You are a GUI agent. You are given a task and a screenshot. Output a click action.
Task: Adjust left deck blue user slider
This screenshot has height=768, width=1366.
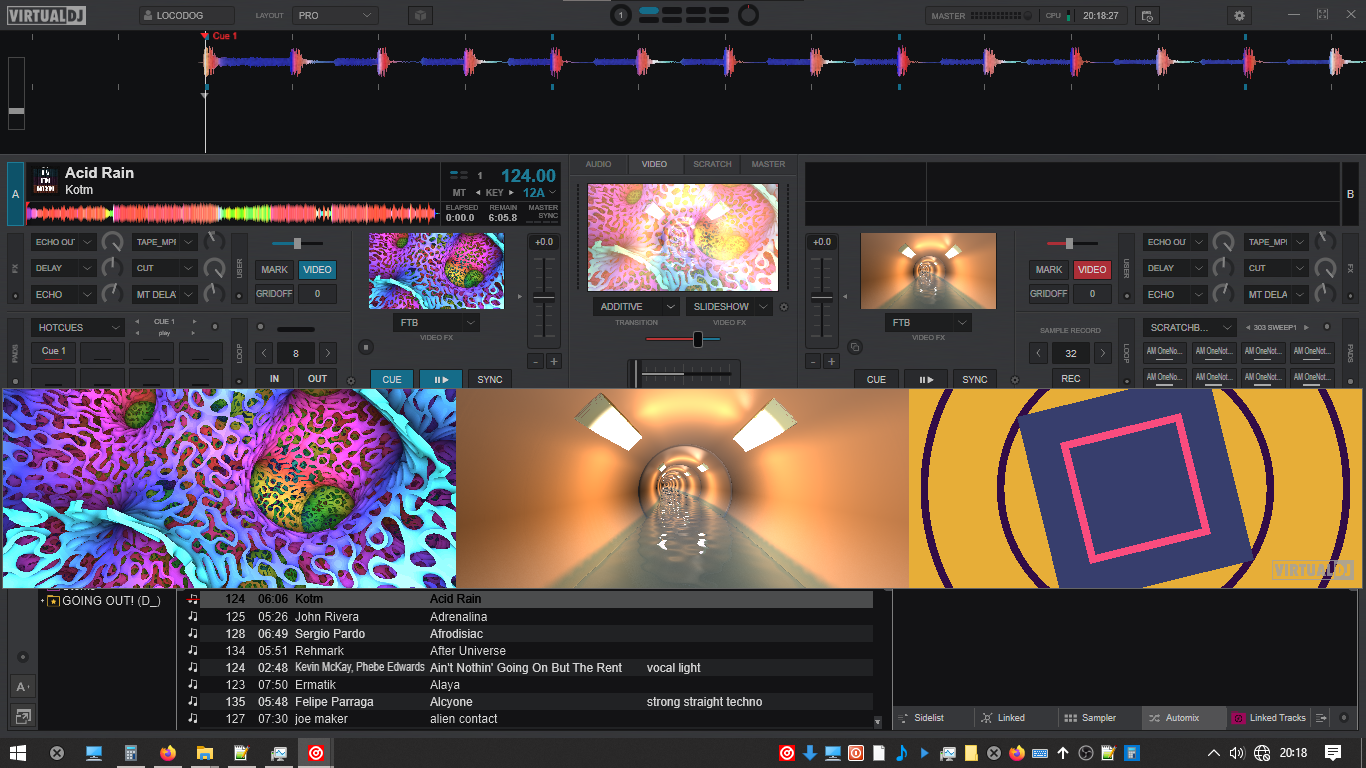click(297, 243)
